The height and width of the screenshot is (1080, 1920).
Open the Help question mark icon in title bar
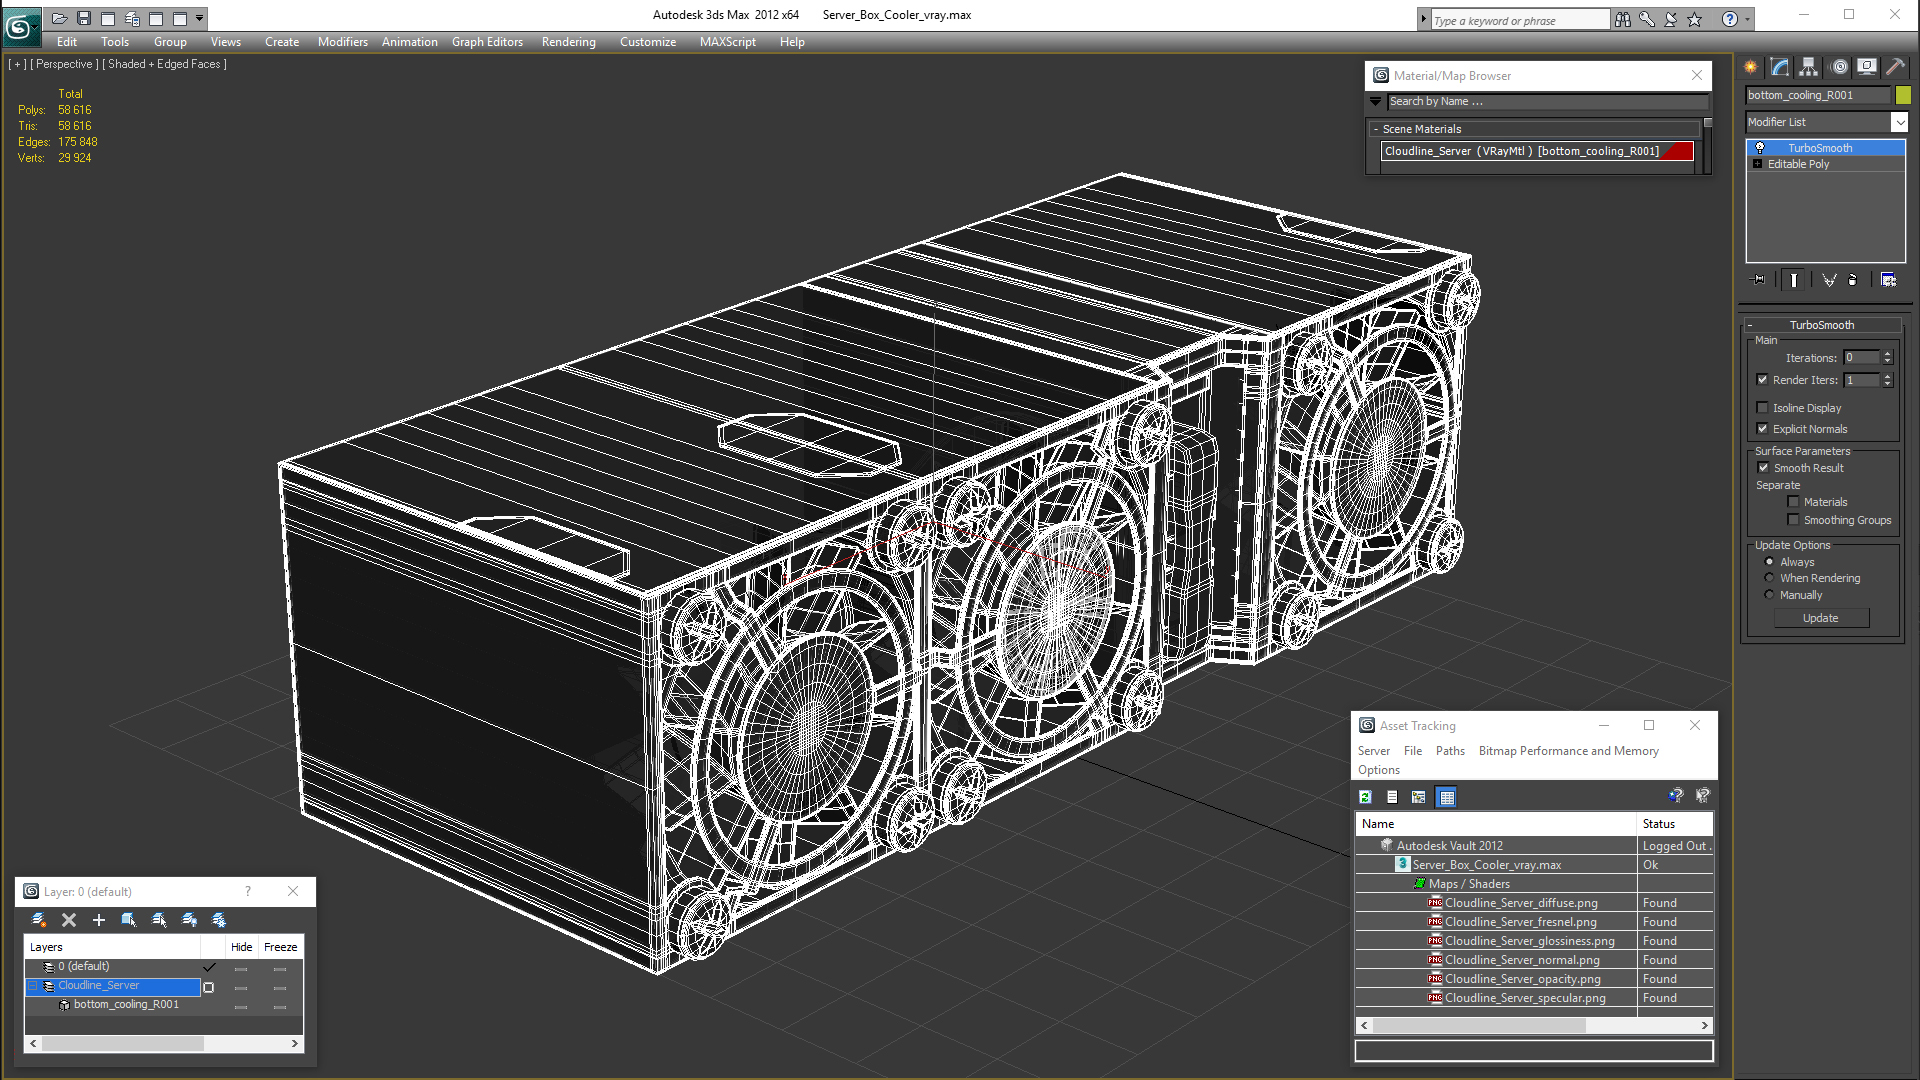tap(1730, 19)
